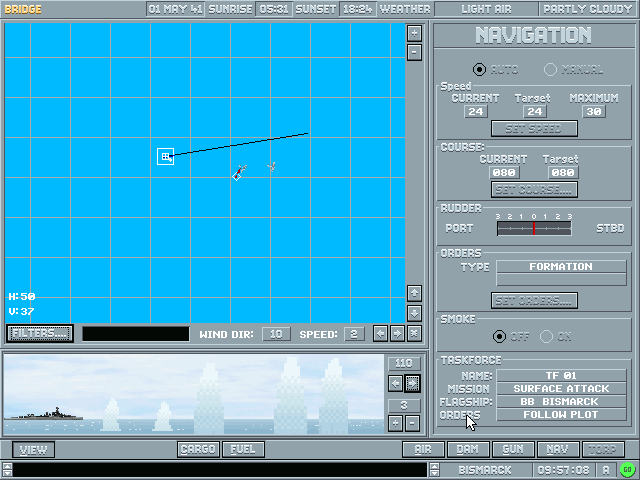Click the message log scroll arrows on the left
640x480 pixels.
tap(7, 470)
